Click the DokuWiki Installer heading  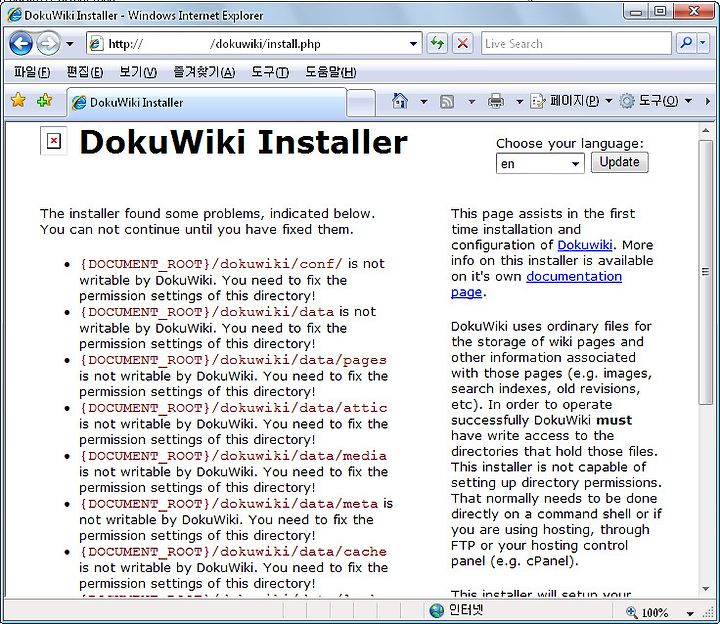coord(243,142)
